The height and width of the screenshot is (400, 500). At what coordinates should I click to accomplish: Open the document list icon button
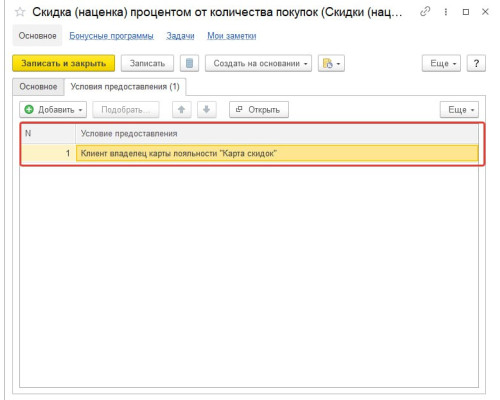(189, 63)
